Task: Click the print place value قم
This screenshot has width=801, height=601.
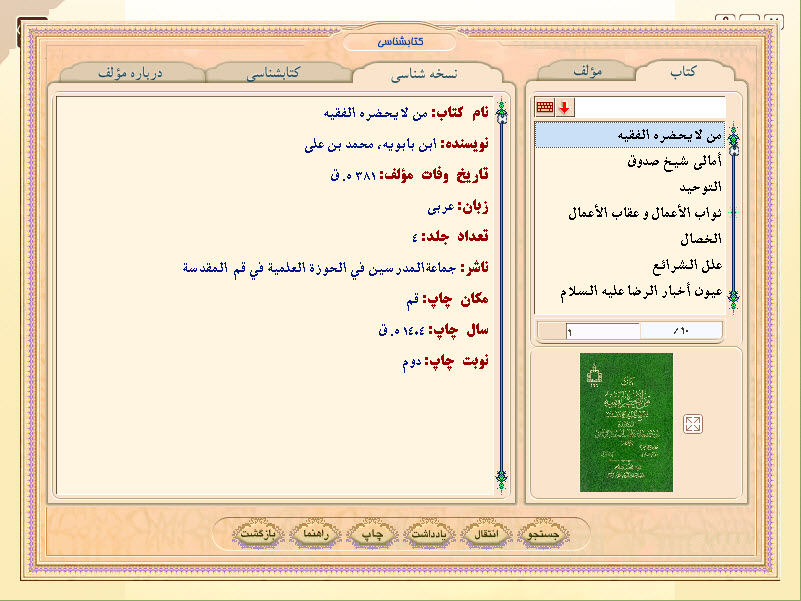Action: [x=413, y=300]
